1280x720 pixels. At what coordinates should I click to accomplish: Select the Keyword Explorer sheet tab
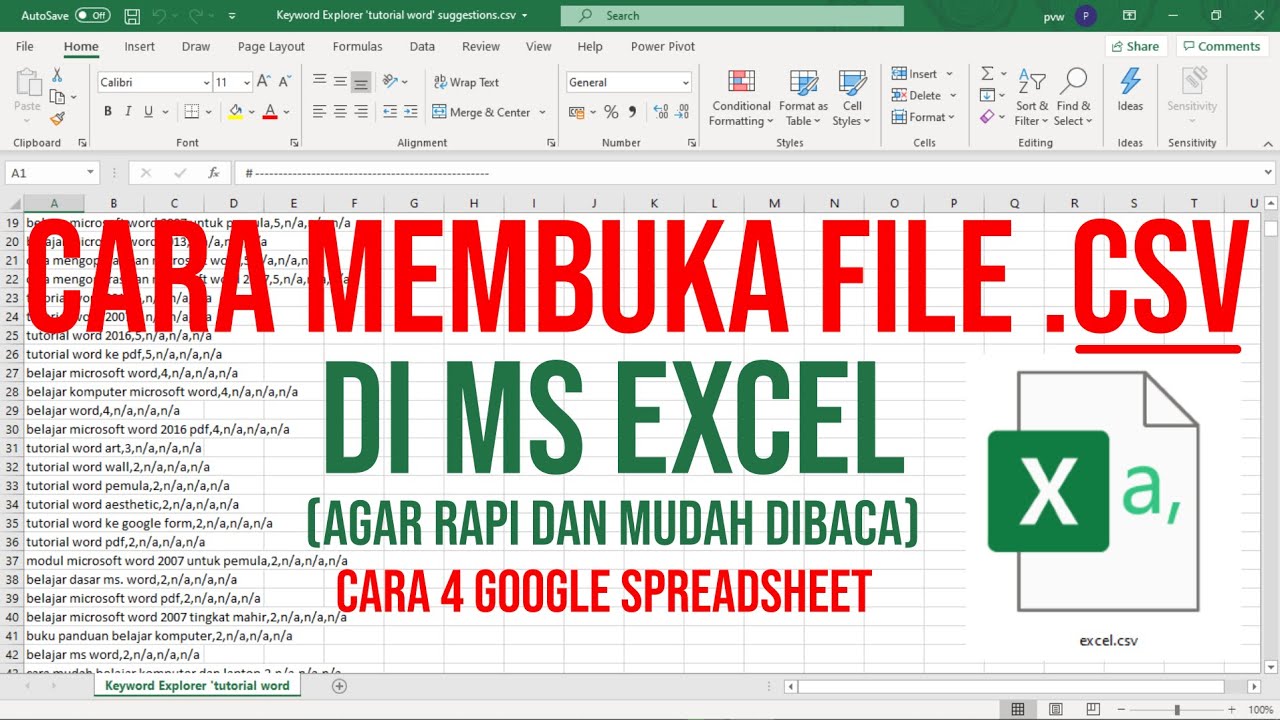(x=197, y=686)
